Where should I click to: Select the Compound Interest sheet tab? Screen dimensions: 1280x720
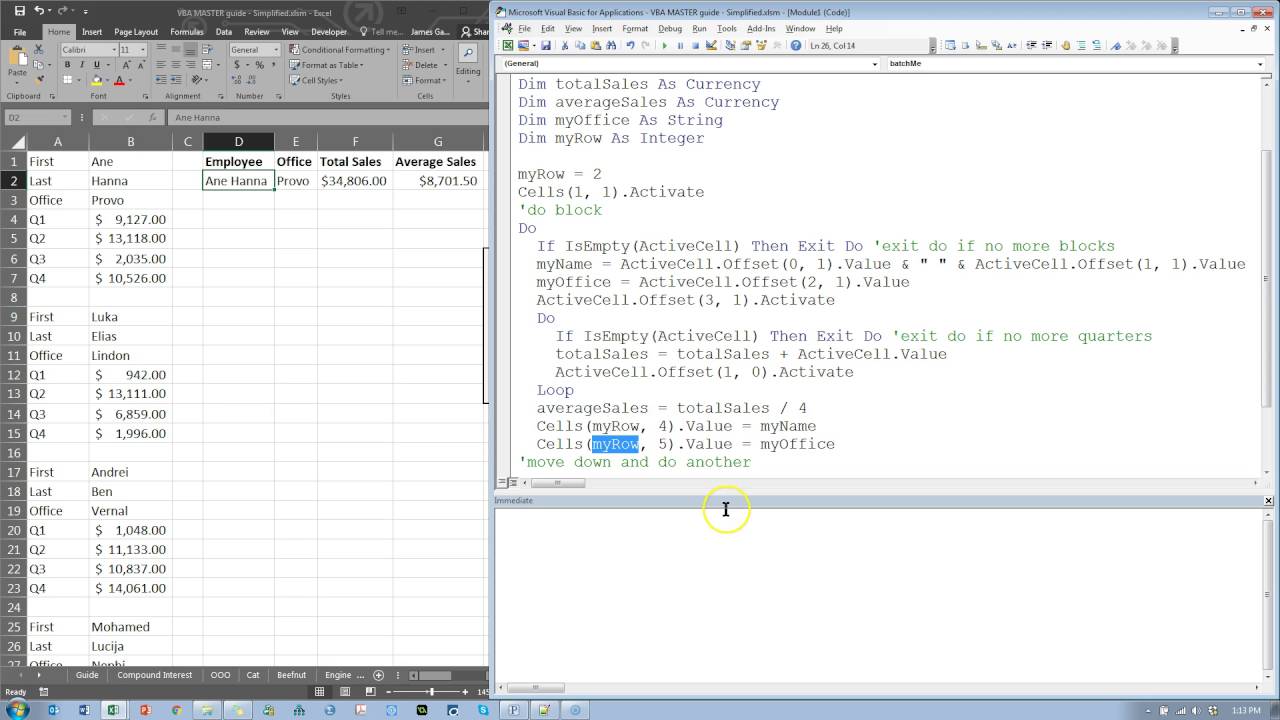coord(154,675)
